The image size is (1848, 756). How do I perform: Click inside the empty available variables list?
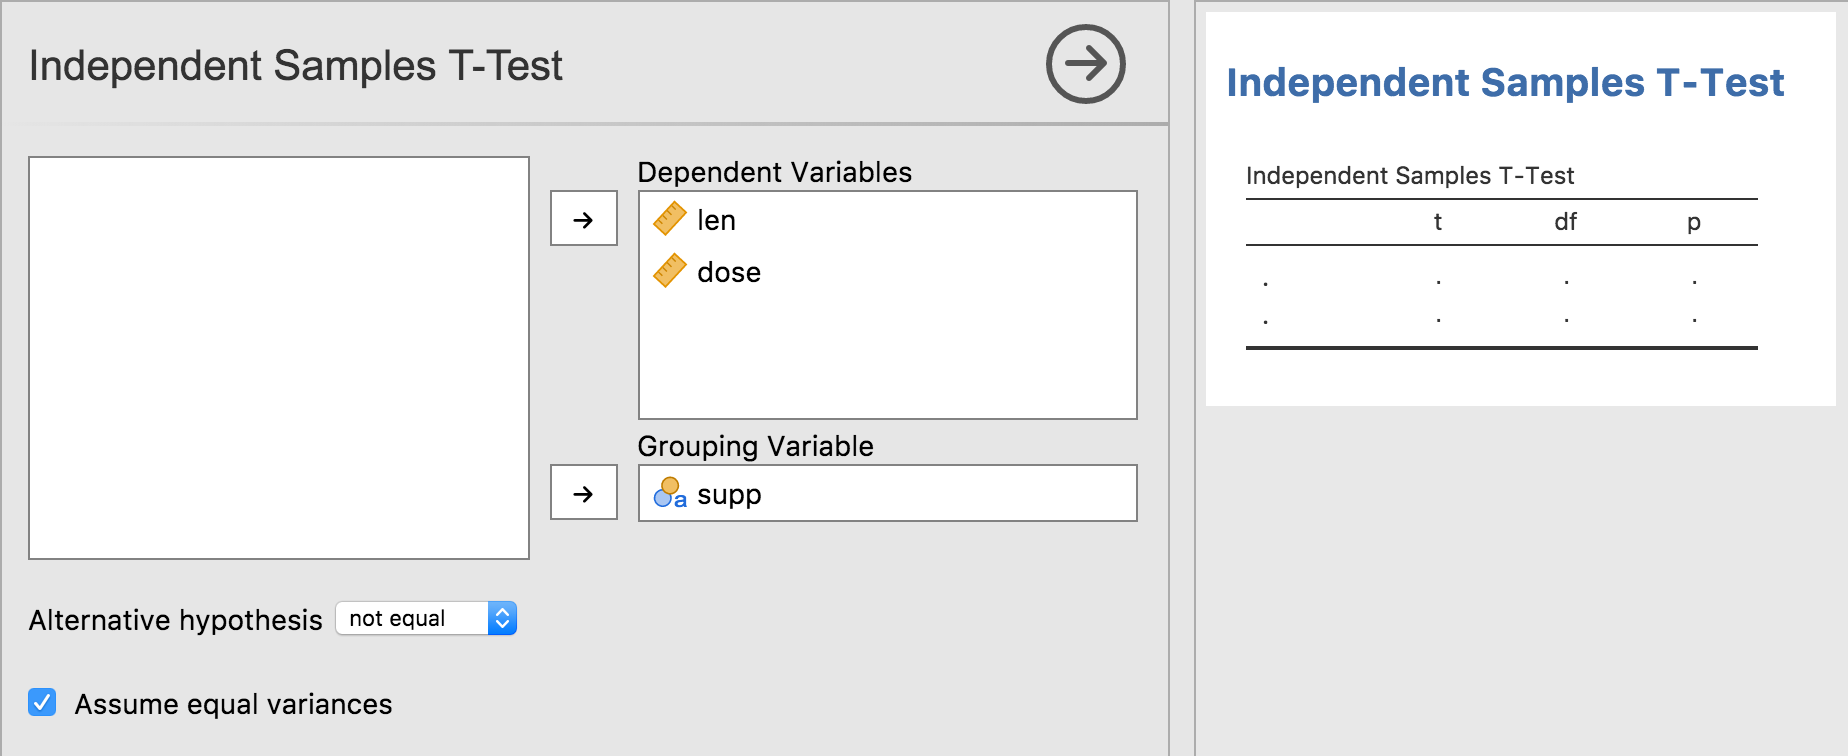tap(278, 357)
